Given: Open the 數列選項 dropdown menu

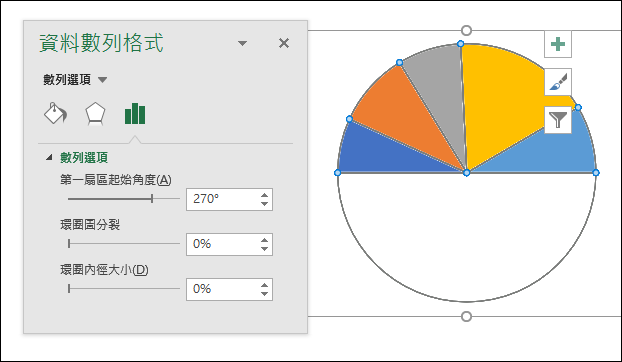Looking at the screenshot, I should (x=75, y=80).
